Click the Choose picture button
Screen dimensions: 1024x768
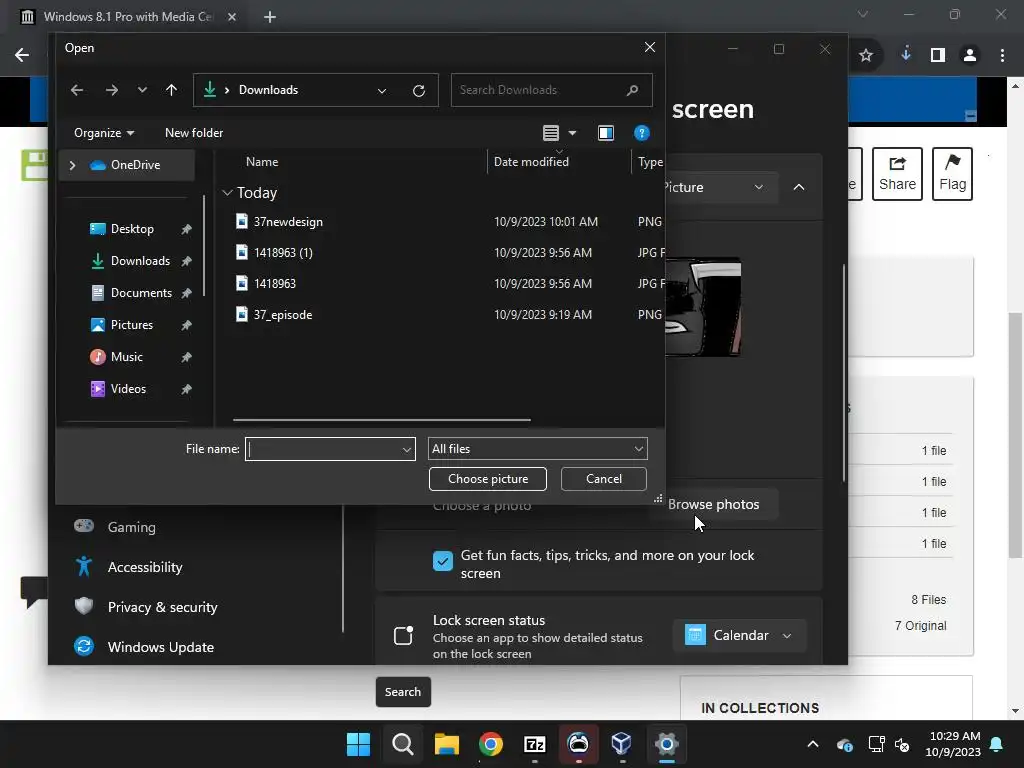(488, 479)
